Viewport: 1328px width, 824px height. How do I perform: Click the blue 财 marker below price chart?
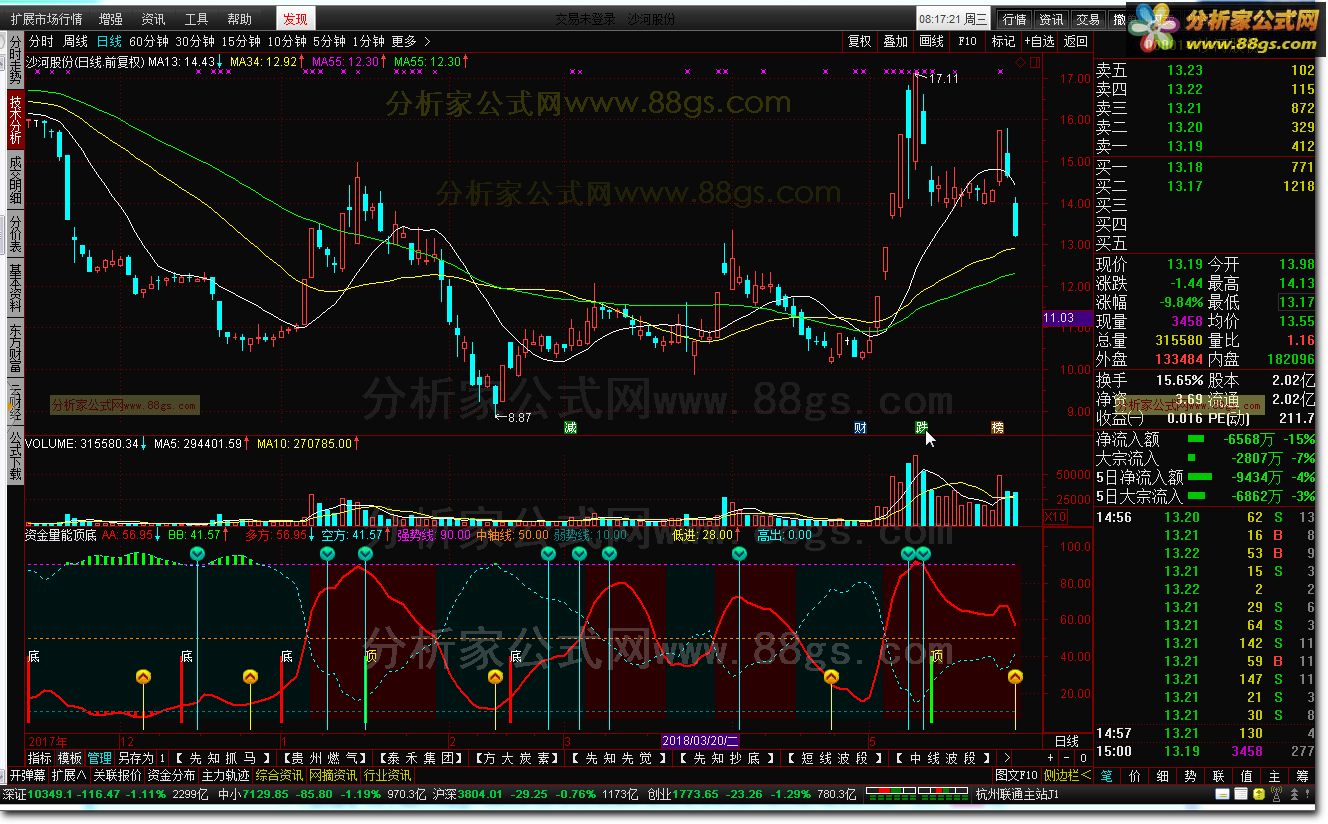[x=859, y=427]
